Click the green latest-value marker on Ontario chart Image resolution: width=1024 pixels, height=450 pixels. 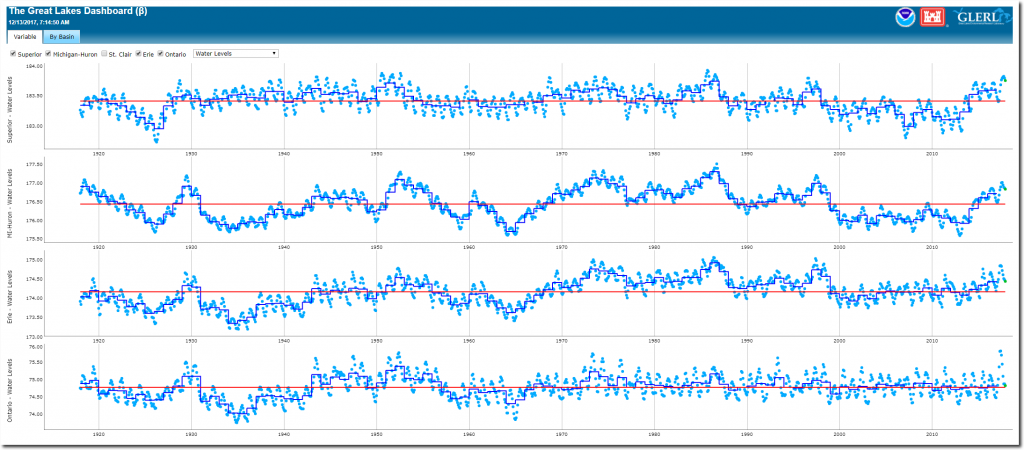pos(1005,385)
